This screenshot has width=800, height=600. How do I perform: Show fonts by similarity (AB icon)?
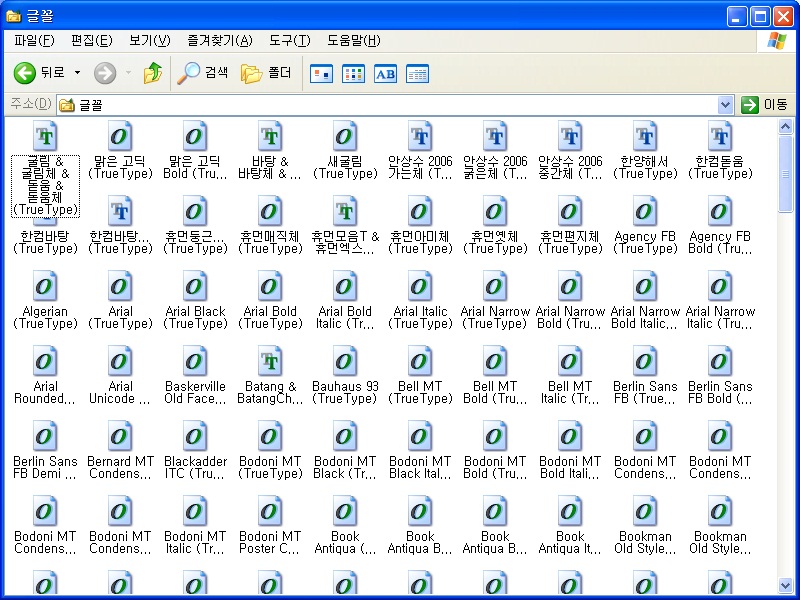point(385,74)
